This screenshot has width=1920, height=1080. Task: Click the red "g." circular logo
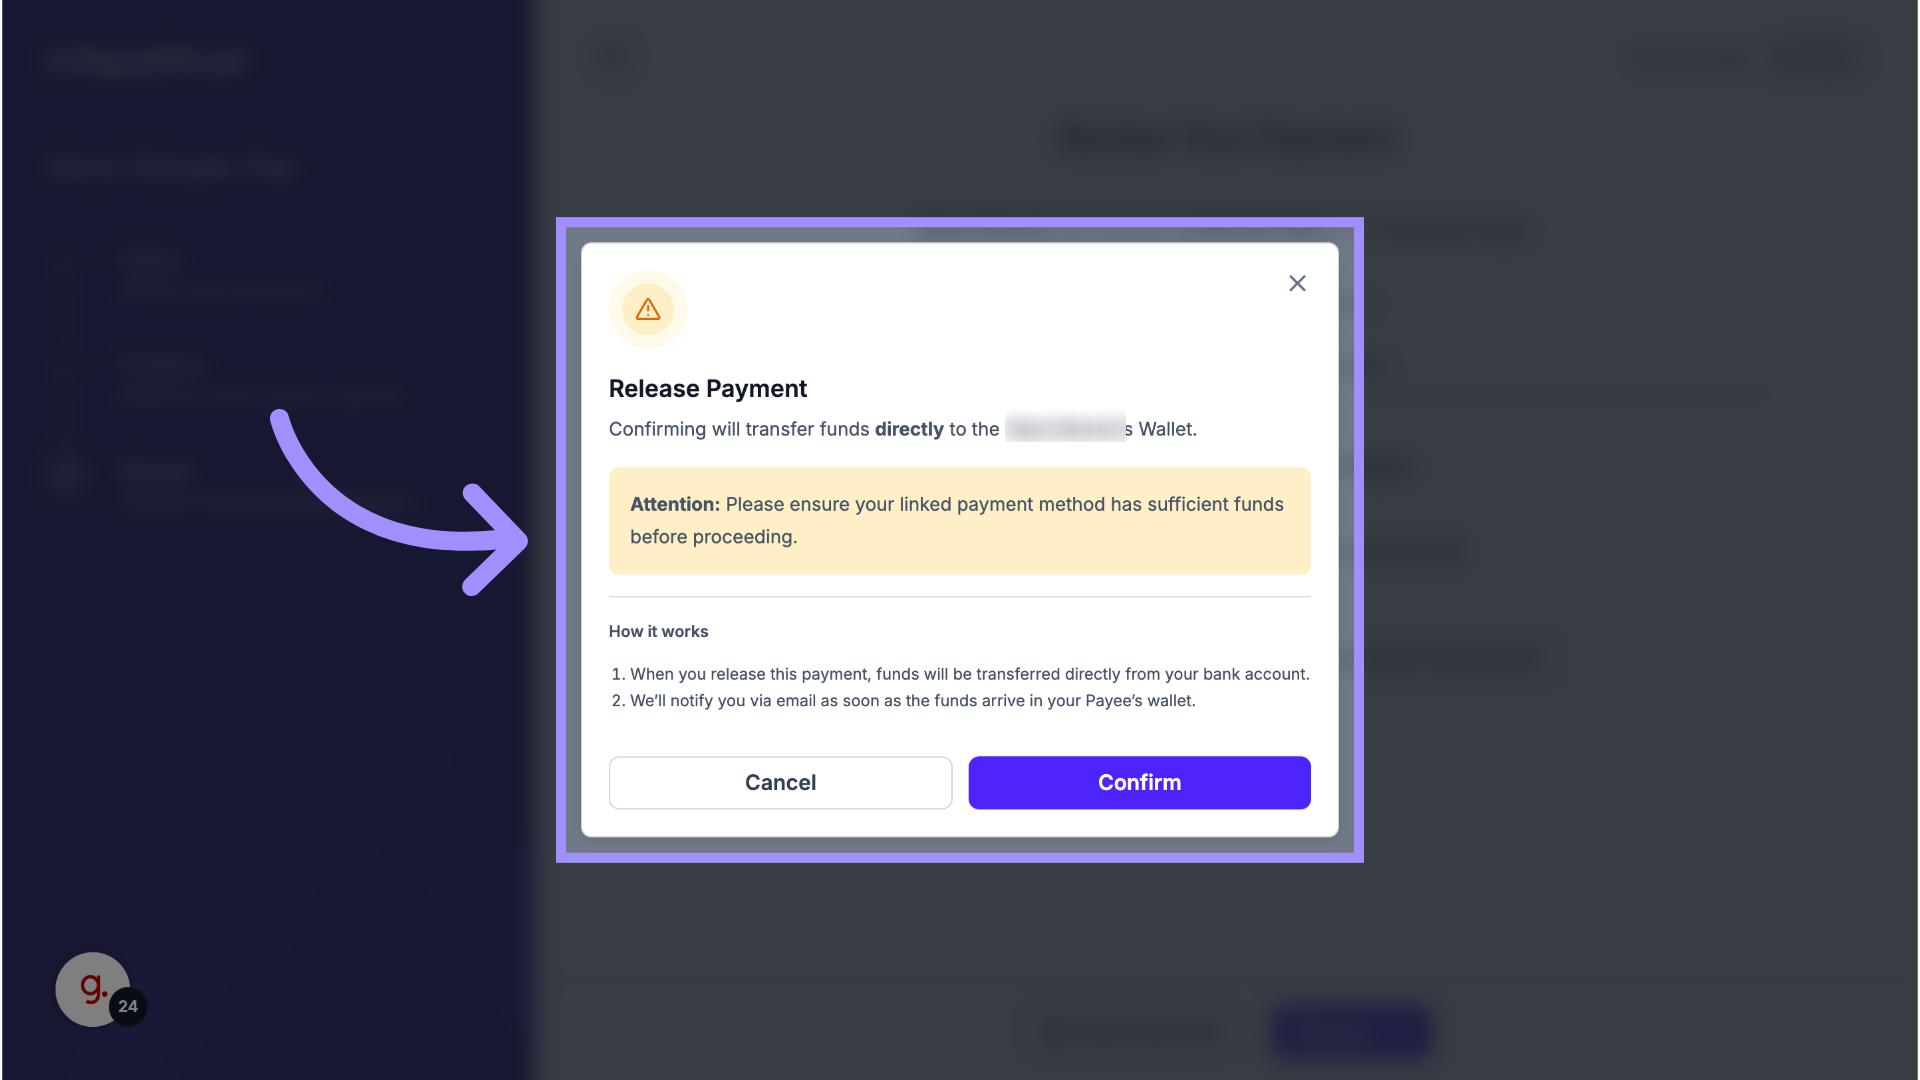coord(92,988)
